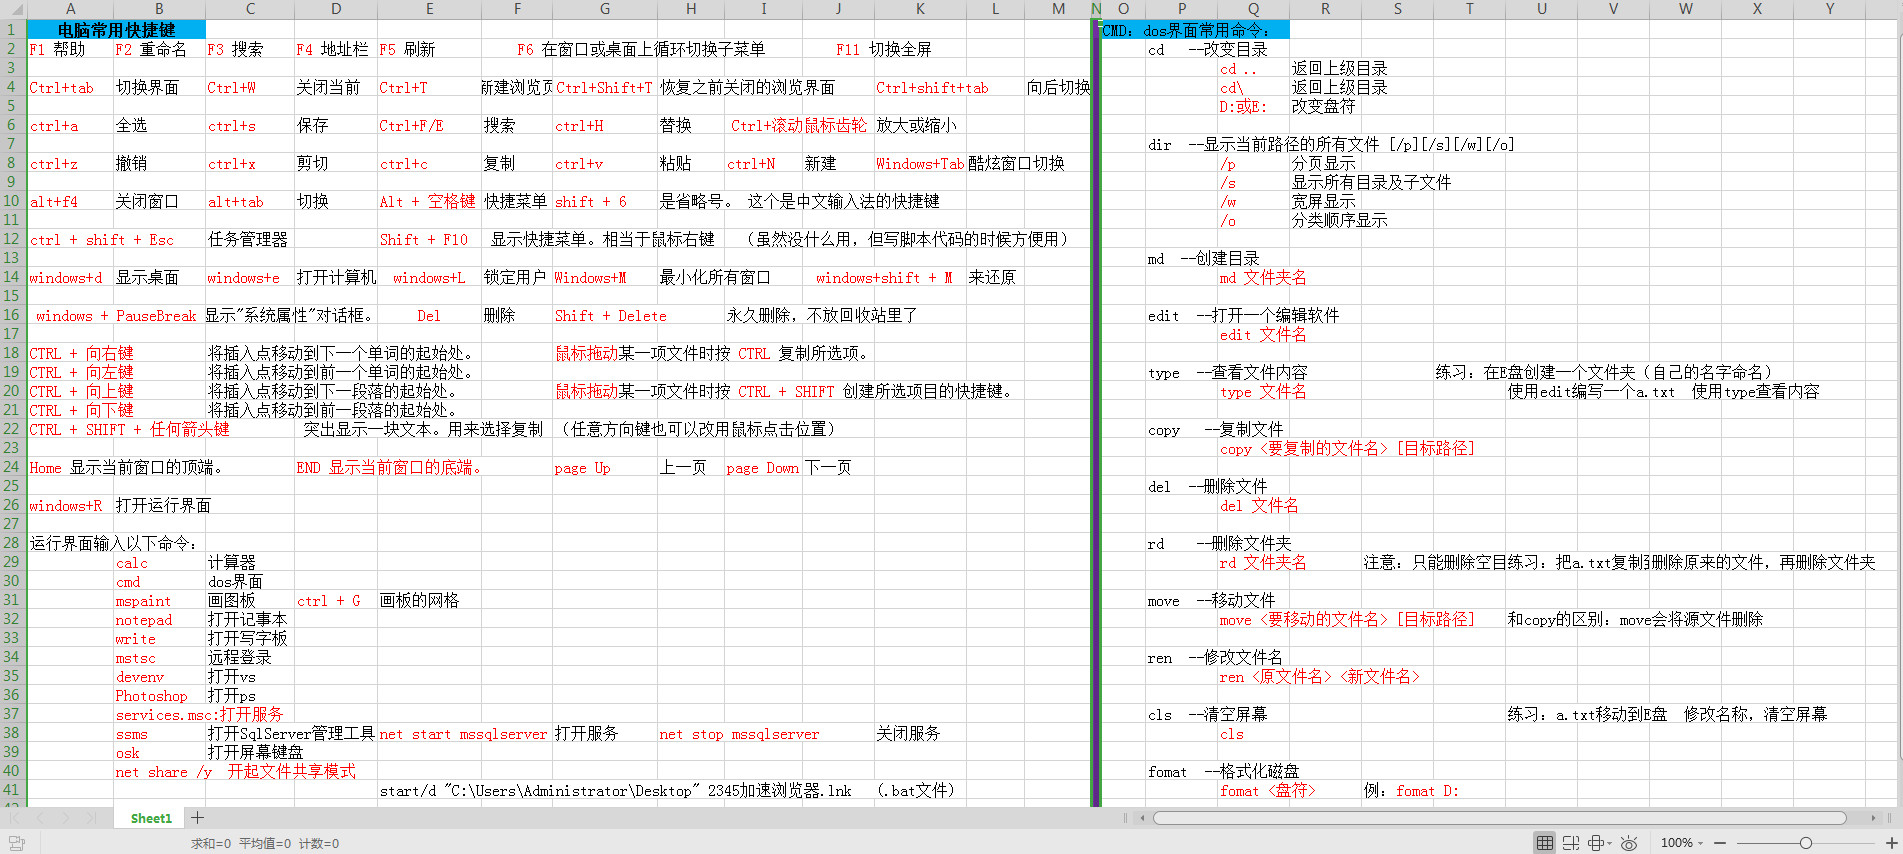Click the cell 'CTRL + SHIFT + 任何箭头键'
1903x854 pixels.
click(129, 429)
